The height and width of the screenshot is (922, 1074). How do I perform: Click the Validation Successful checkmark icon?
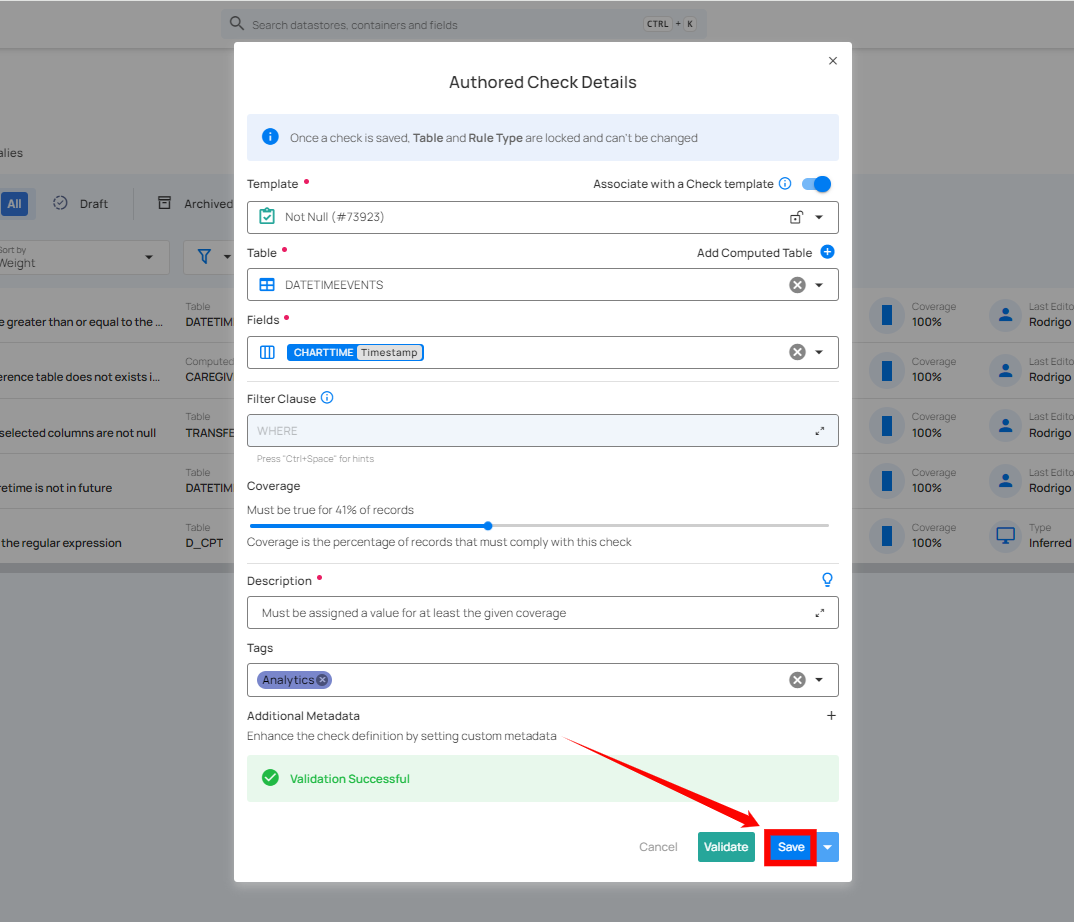271,777
